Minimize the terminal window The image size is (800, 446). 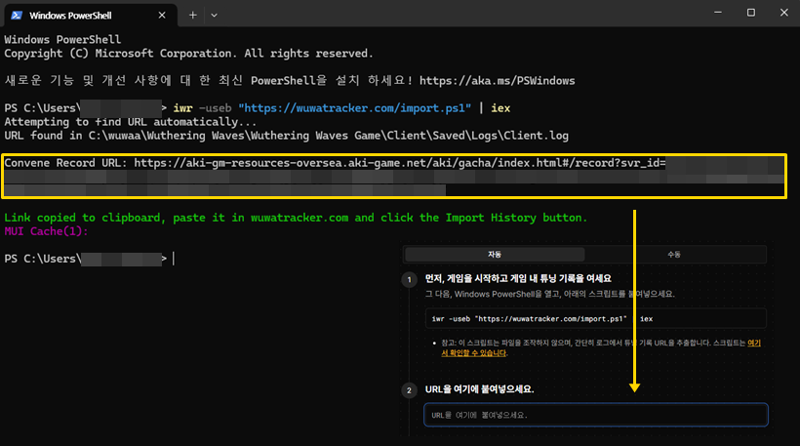718,12
